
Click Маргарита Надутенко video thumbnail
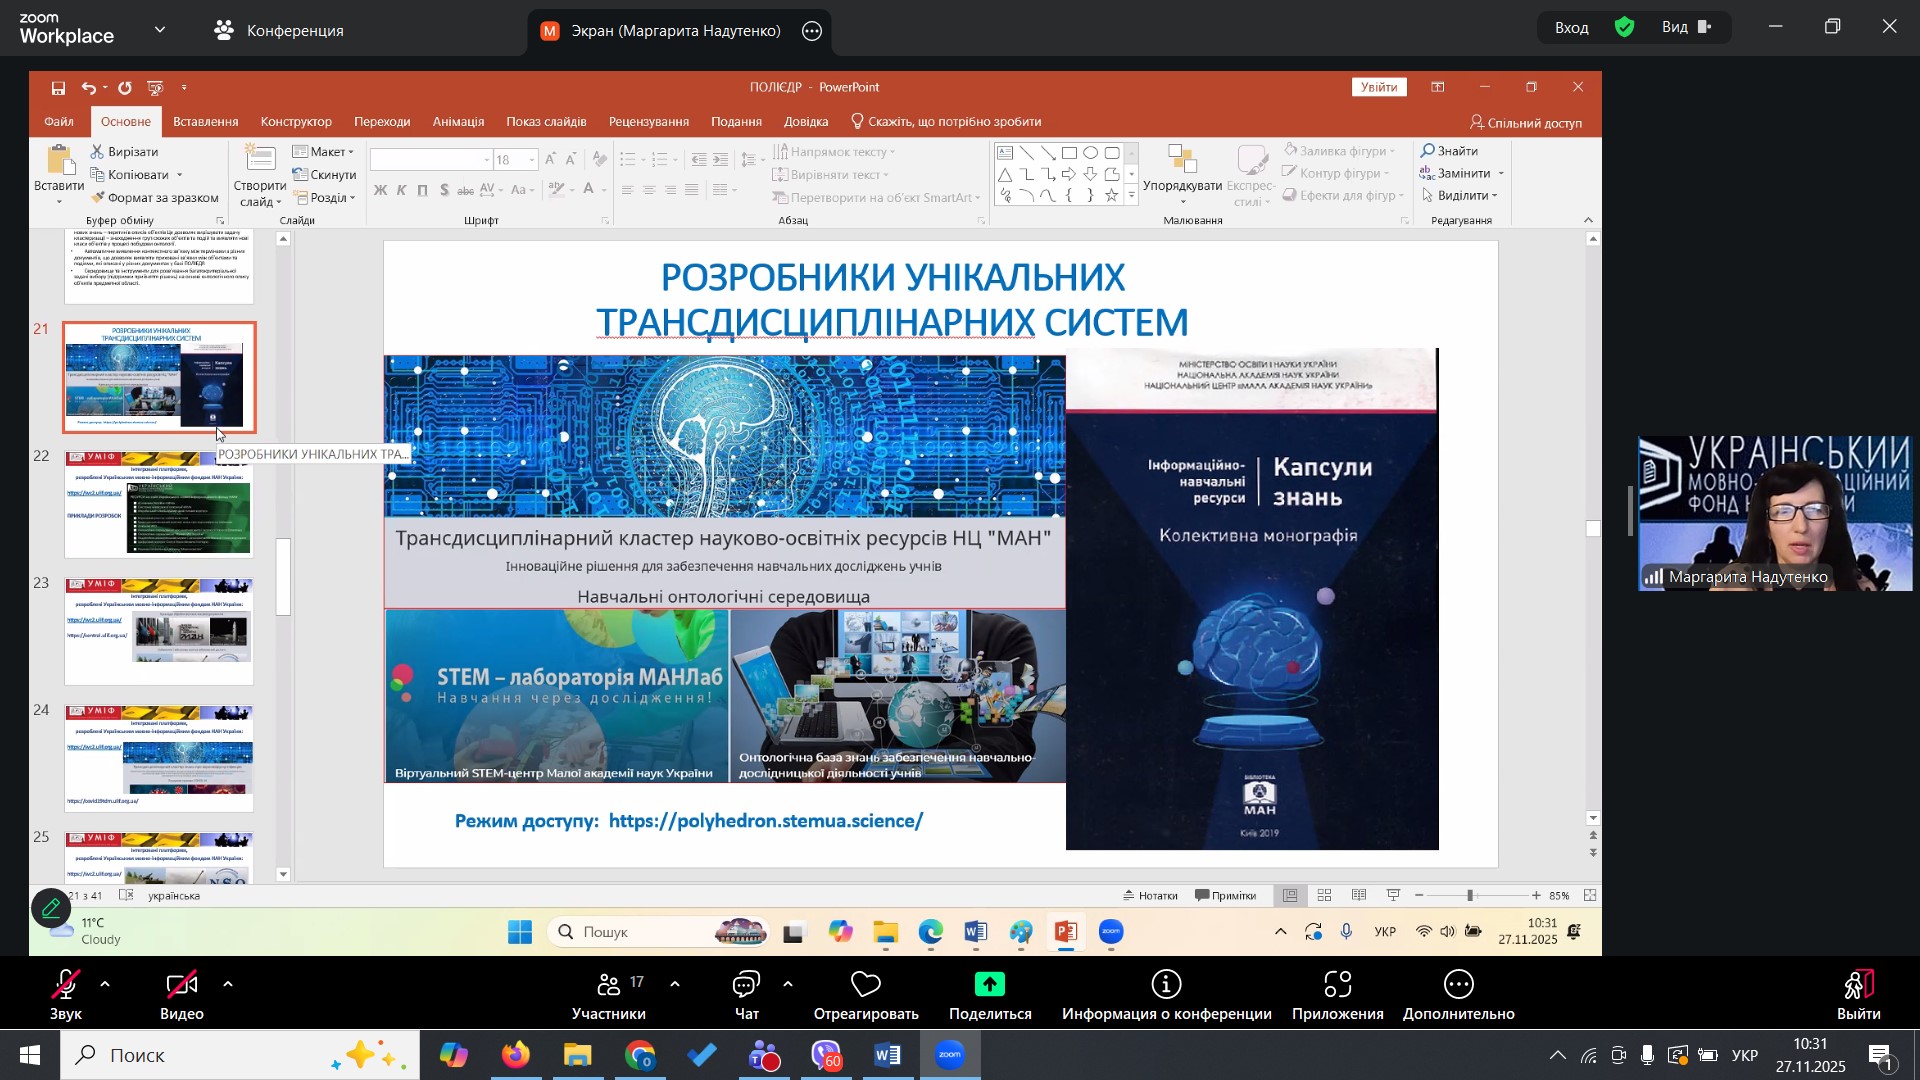[x=1774, y=514]
